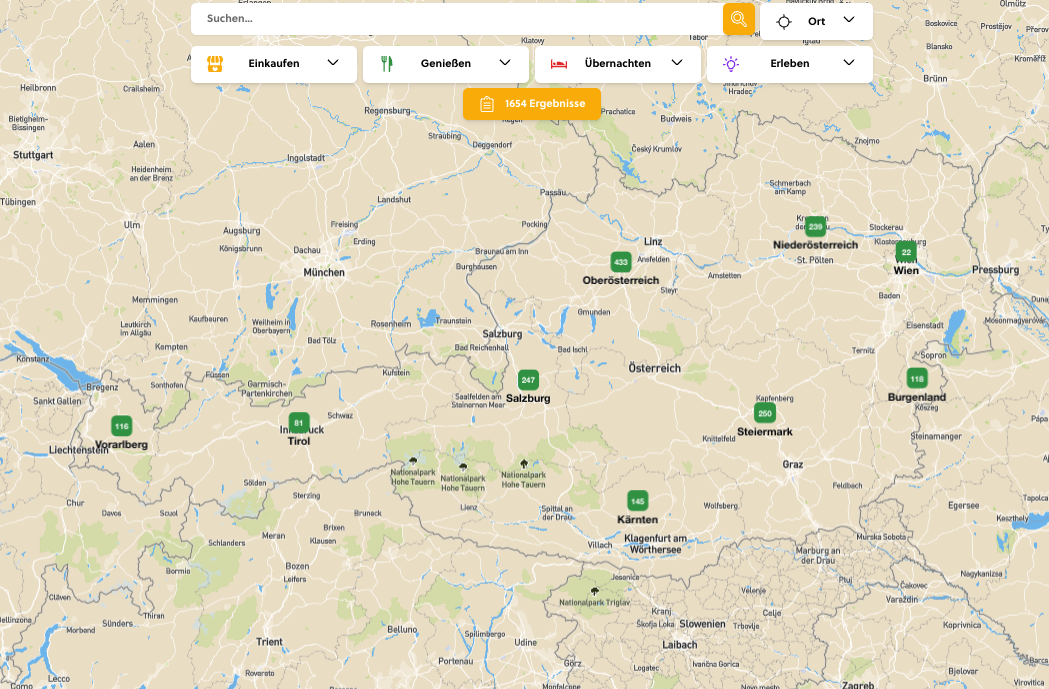This screenshot has width=1049, height=689.
Task: Click the crosshair location icon beside Ort
Action: (784, 21)
